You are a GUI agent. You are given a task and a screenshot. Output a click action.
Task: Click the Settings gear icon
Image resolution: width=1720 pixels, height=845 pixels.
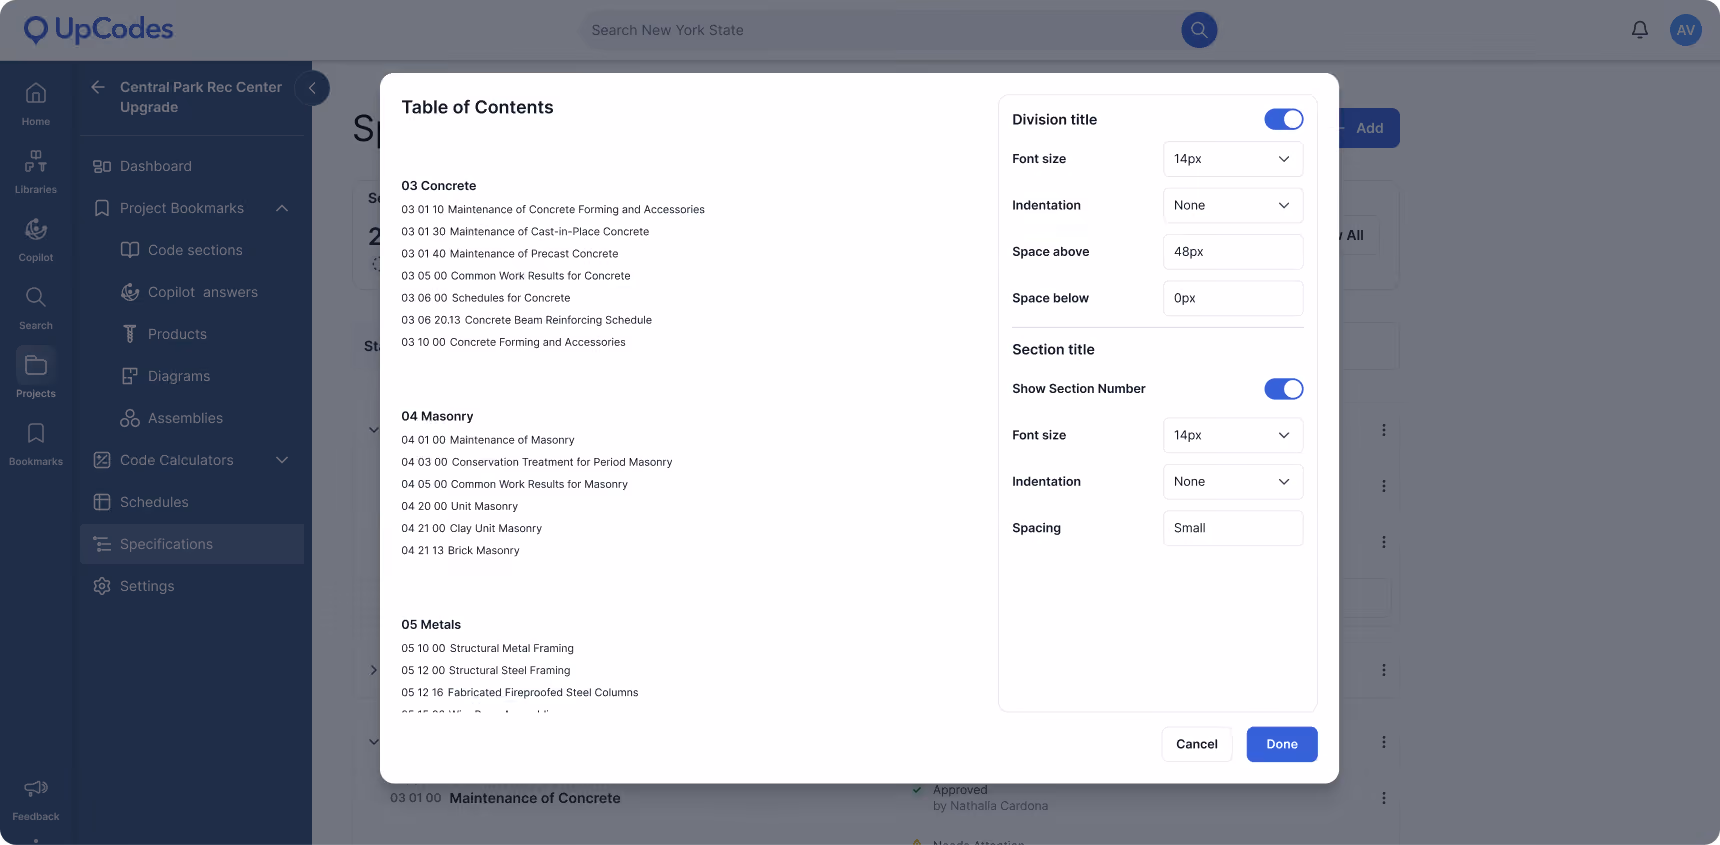coord(102,586)
